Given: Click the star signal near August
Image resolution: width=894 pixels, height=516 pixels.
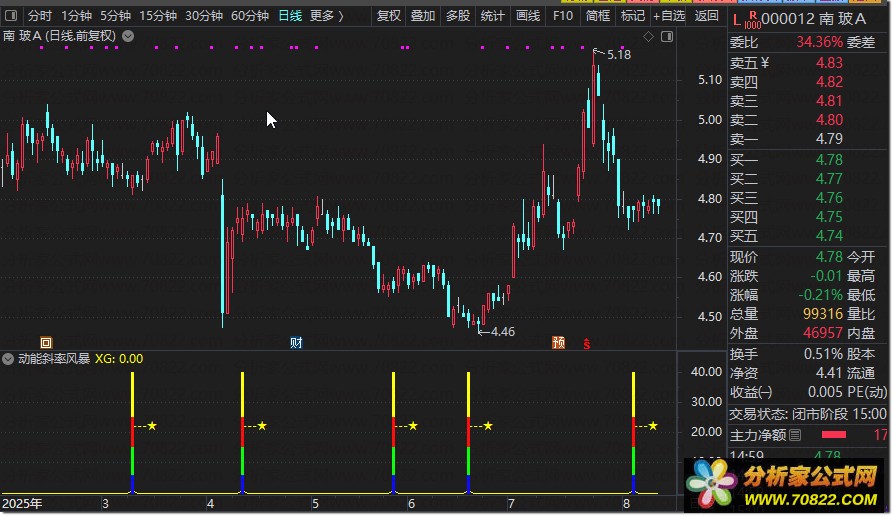Looking at the screenshot, I should pos(653,426).
